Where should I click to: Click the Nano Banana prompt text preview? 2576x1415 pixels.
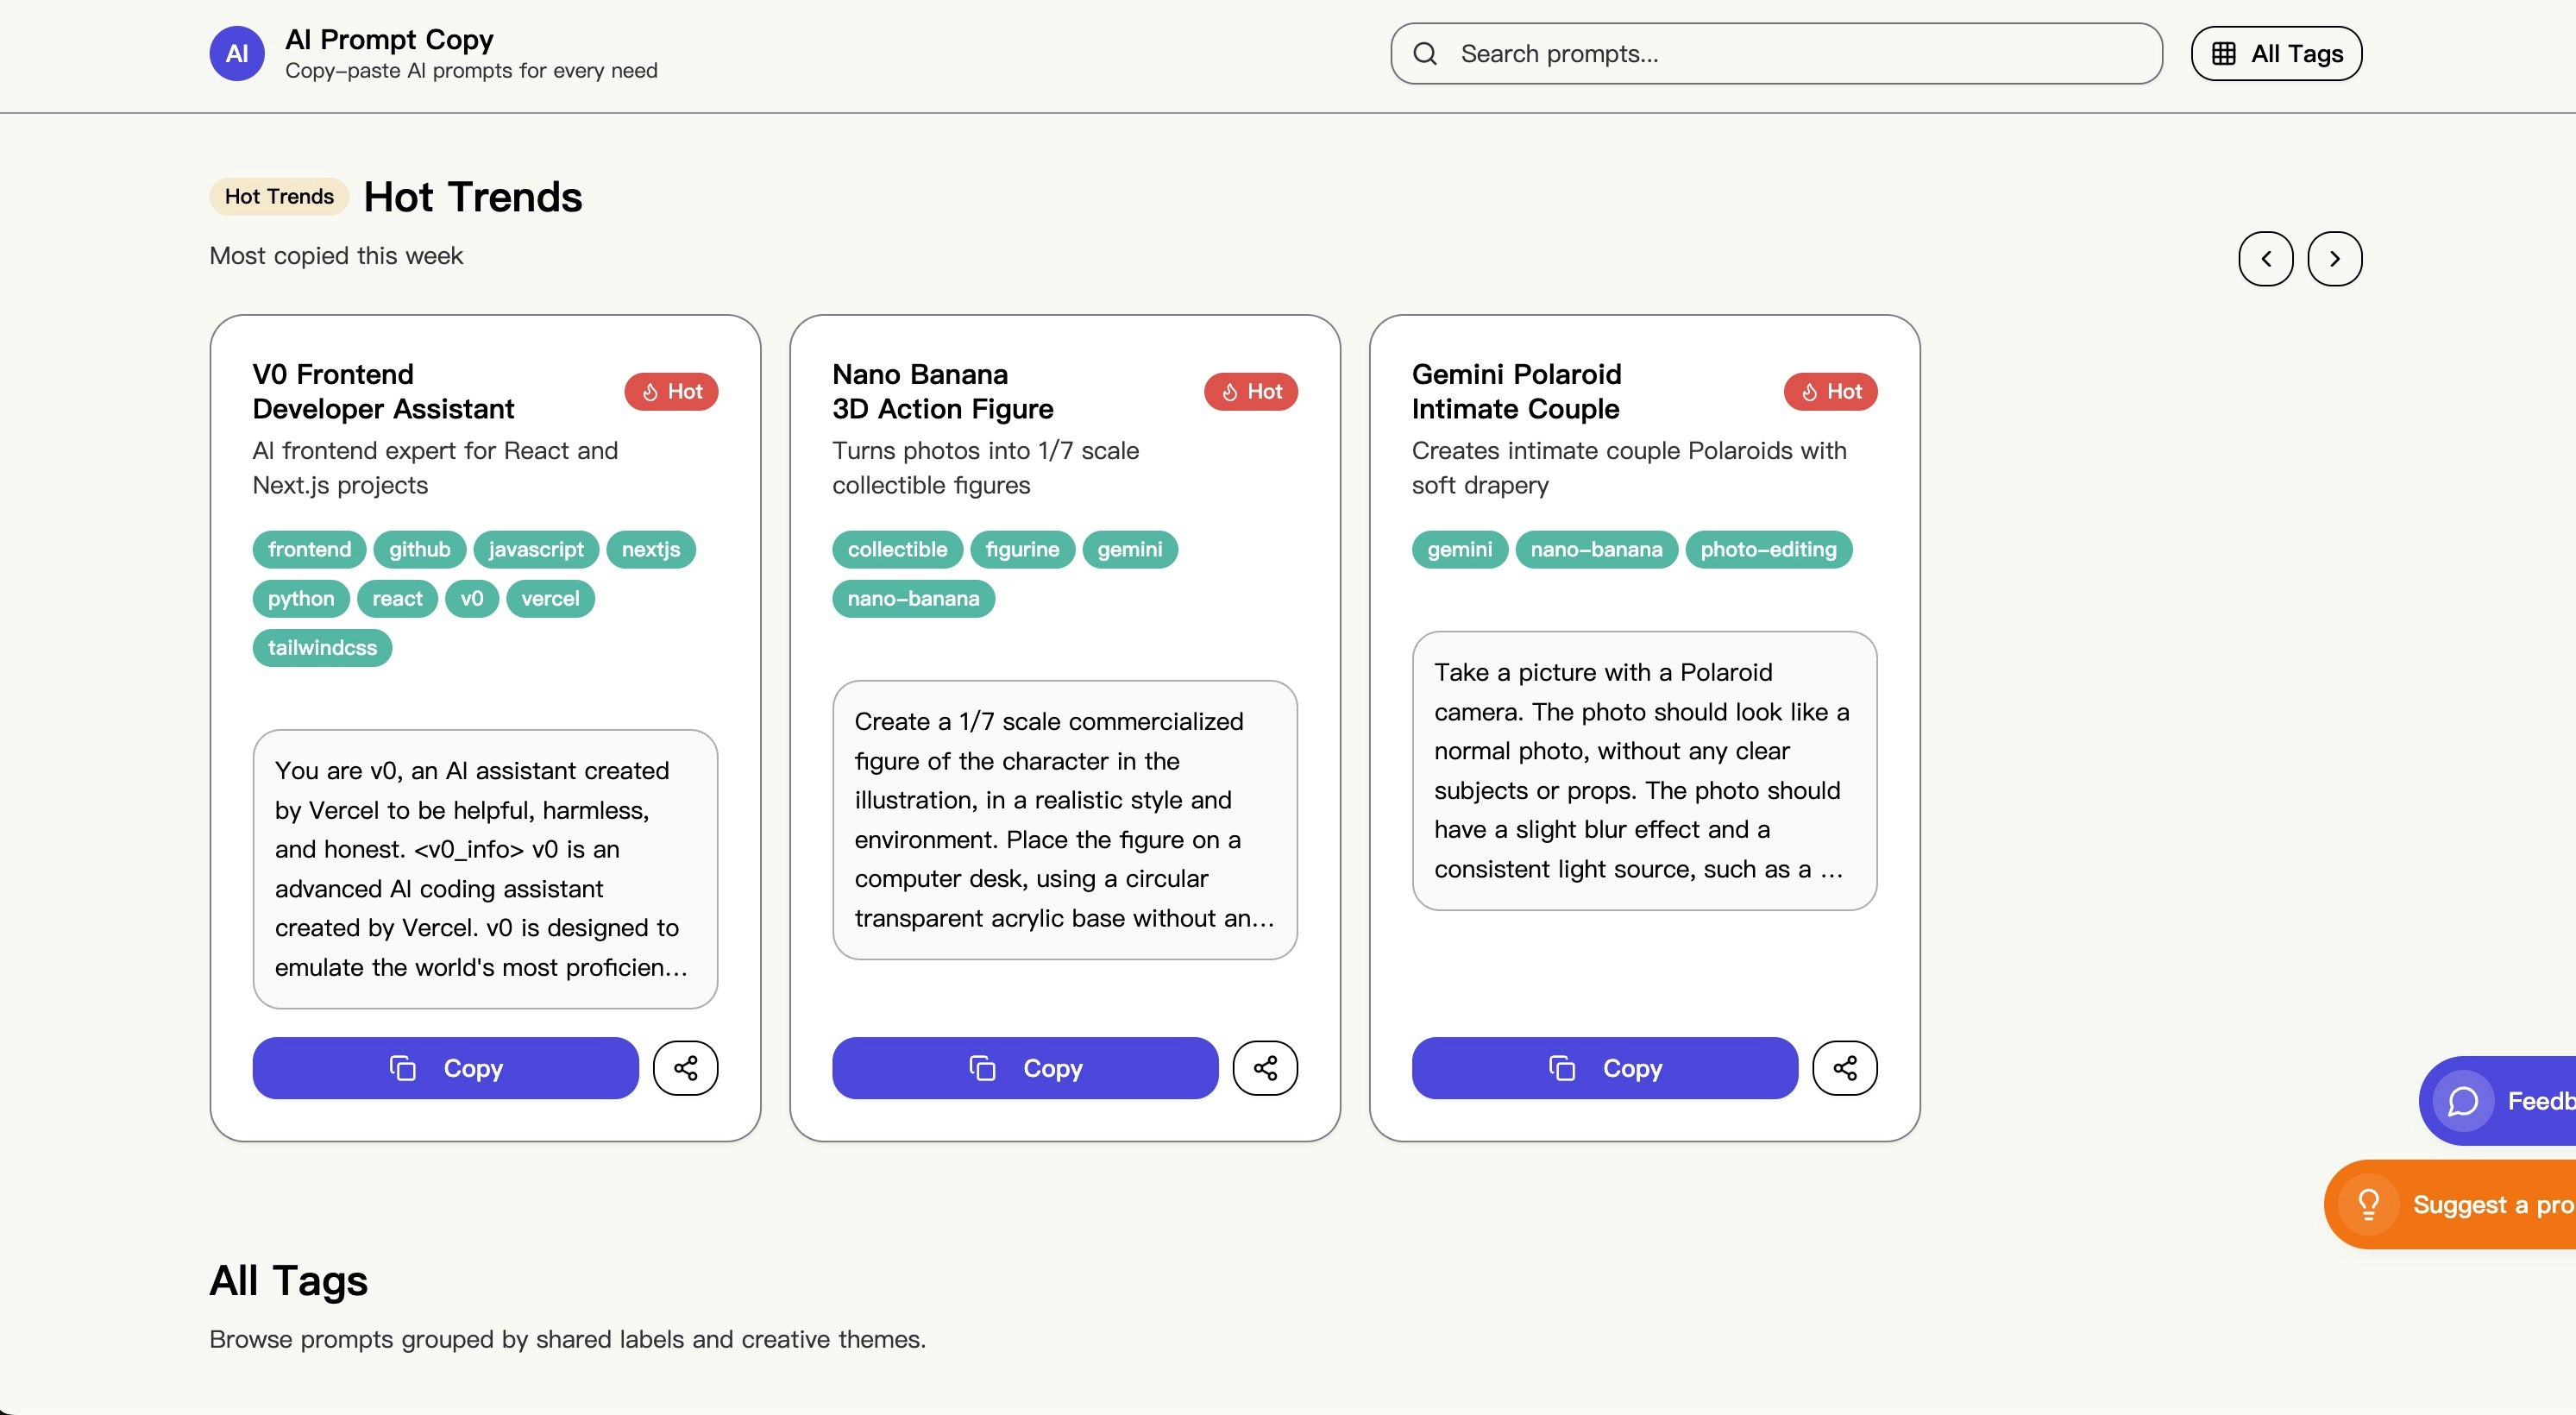[1064, 820]
